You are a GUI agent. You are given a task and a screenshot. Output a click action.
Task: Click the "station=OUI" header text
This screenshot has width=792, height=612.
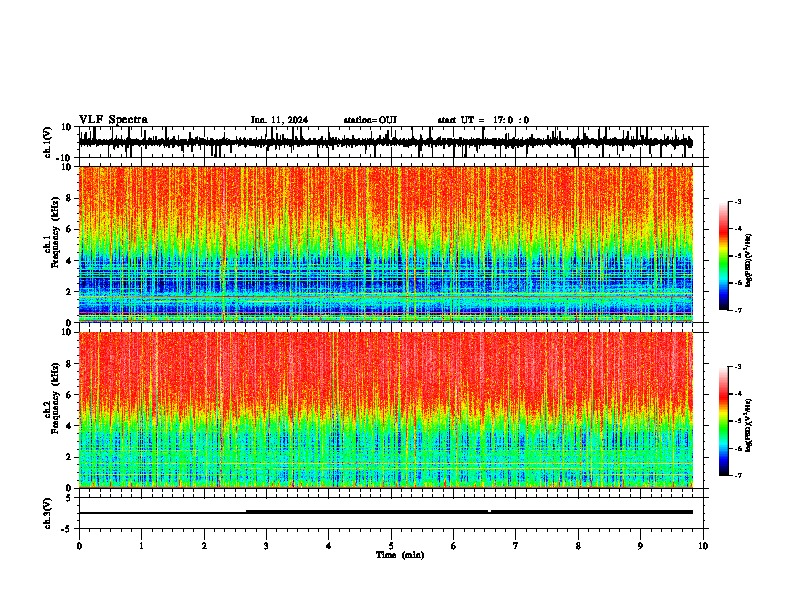pyautogui.click(x=370, y=120)
